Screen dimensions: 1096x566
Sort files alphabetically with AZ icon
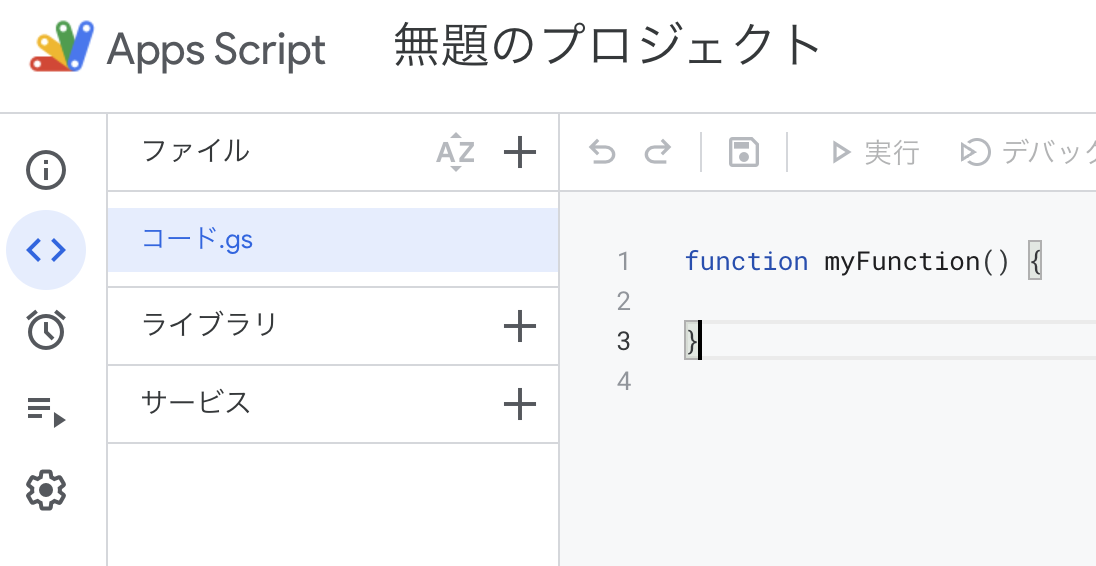click(x=456, y=152)
